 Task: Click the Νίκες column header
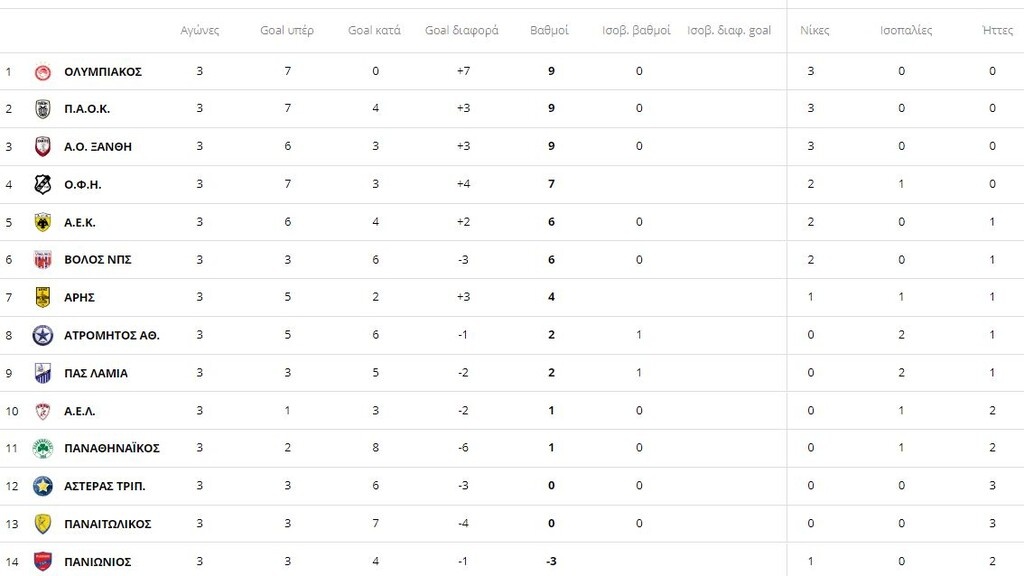click(x=815, y=30)
